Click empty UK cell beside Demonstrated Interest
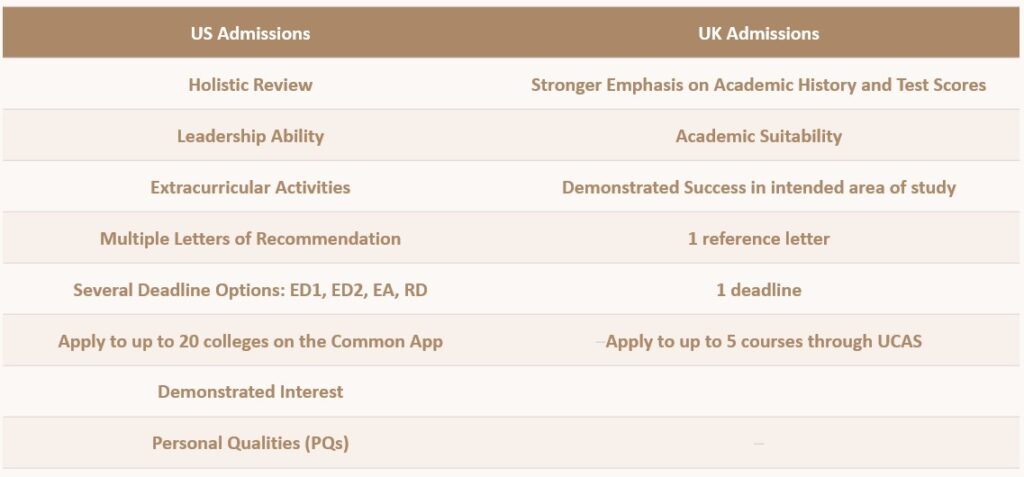Viewport: 1024px width, 477px height. click(758, 392)
